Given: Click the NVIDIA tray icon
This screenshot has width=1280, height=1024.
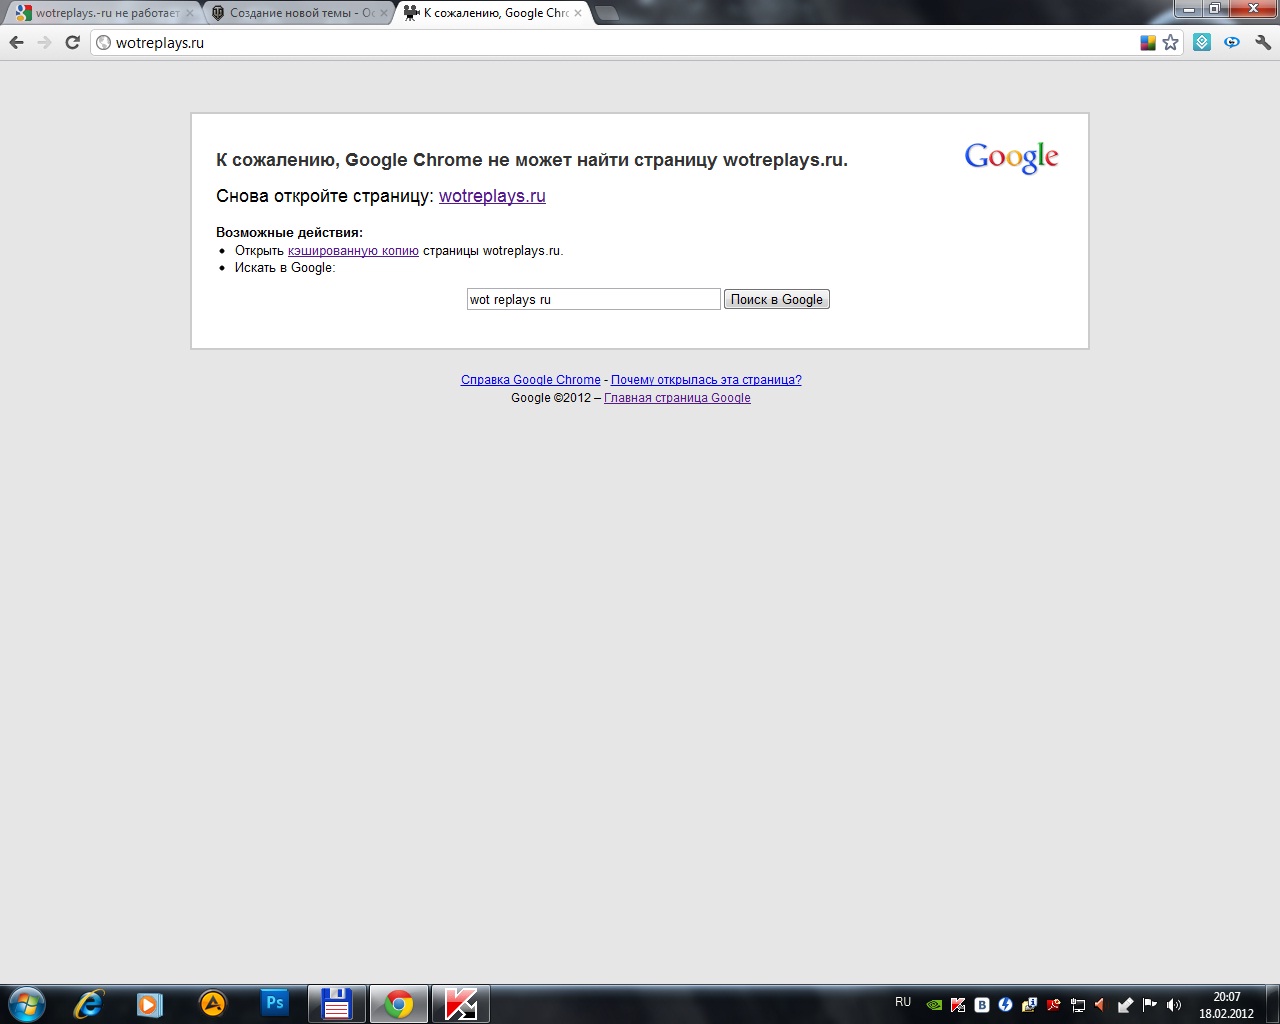Looking at the screenshot, I should coord(934,1005).
